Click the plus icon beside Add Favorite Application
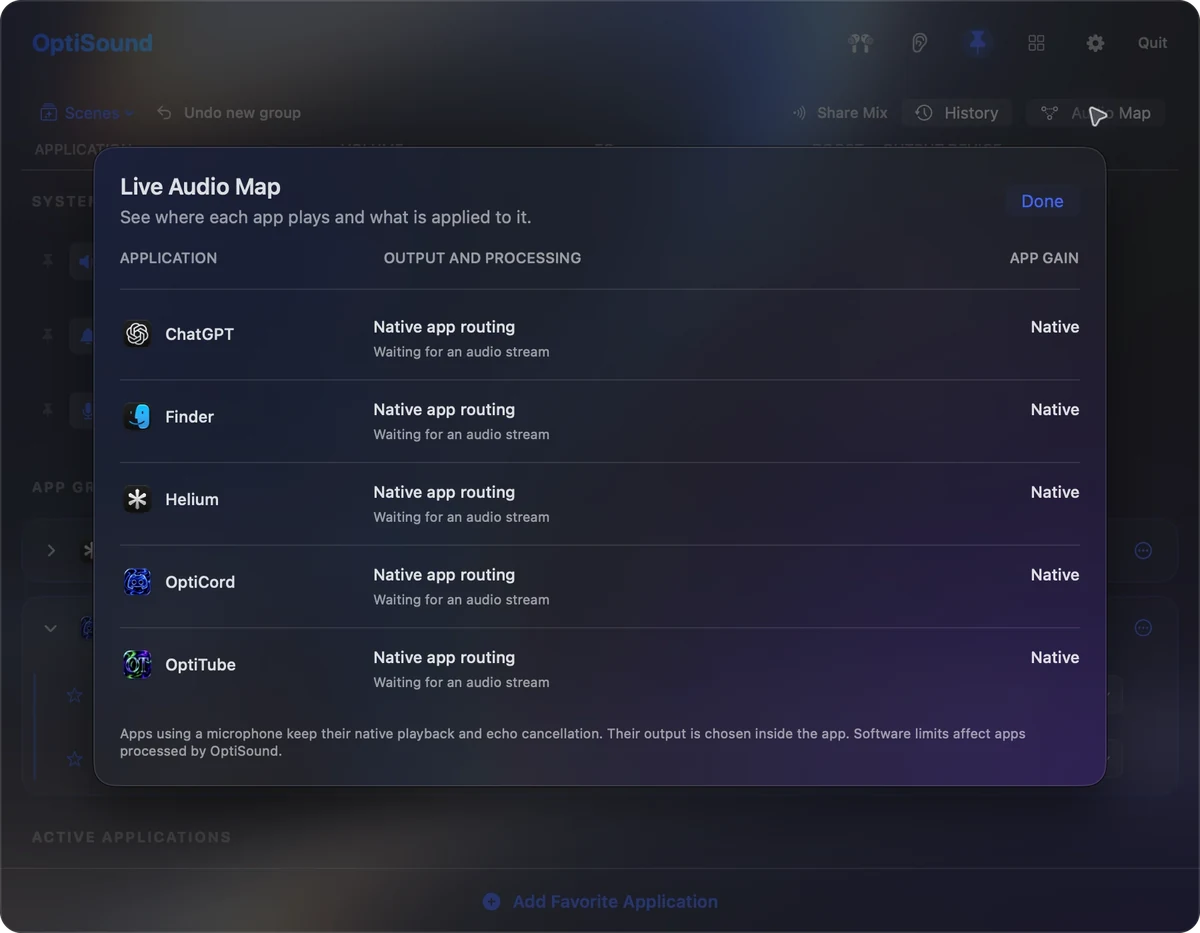 tap(491, 902)
